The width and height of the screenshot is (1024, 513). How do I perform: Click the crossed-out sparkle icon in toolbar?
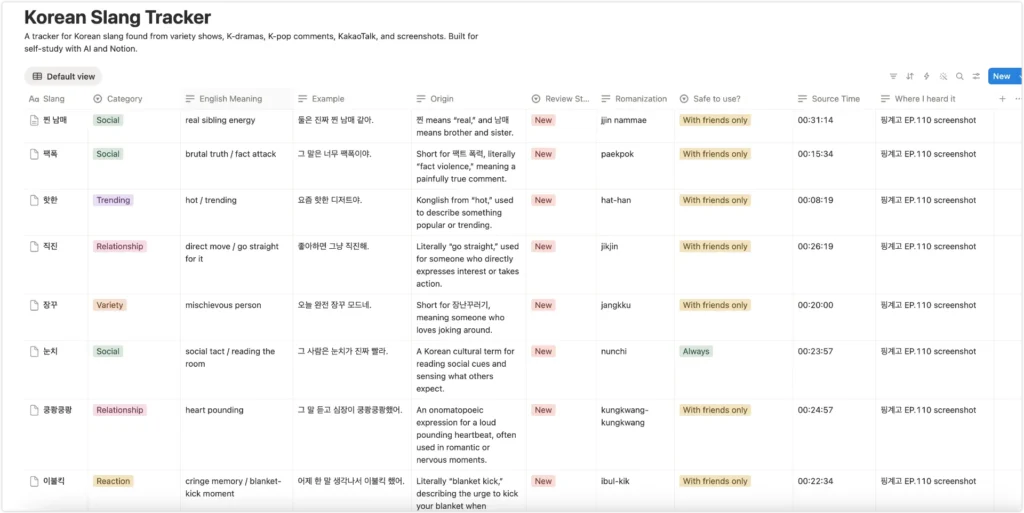[x=943, y=76]
